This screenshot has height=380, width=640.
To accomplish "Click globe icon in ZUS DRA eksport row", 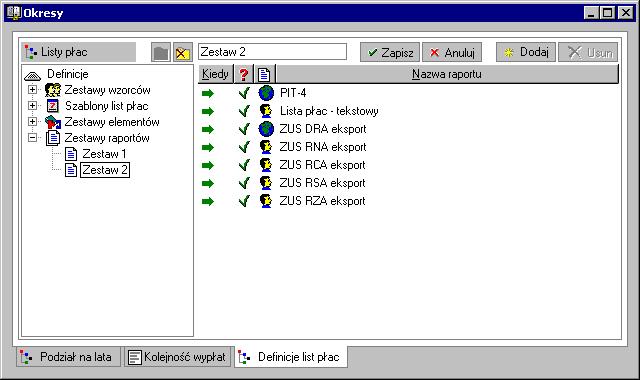I will click(266, 129).
